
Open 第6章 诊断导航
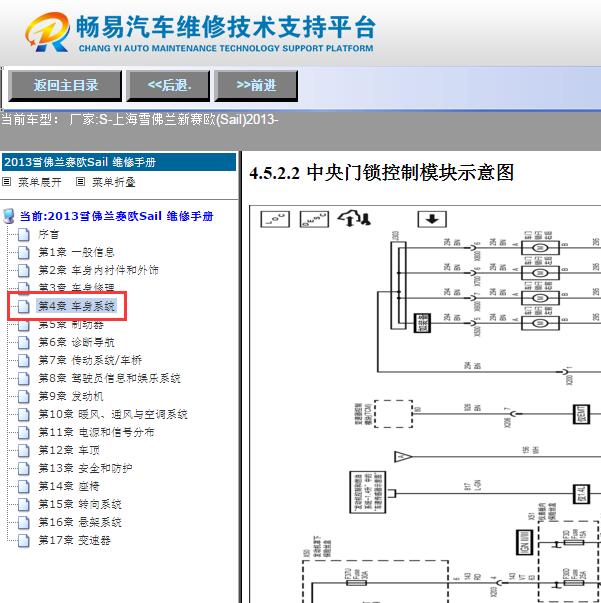point(76,342)
